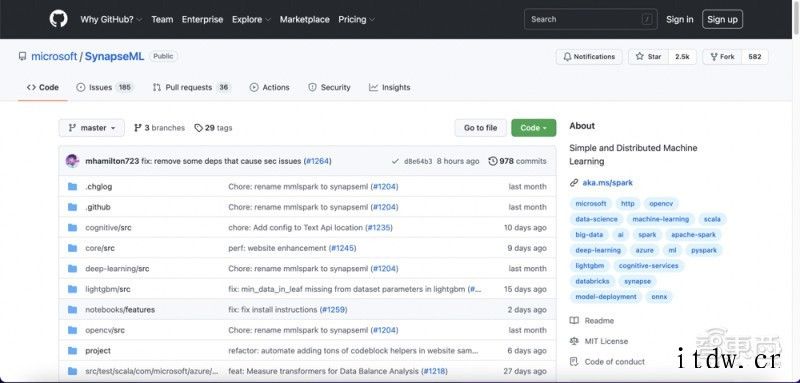
Task: Open the notebooks/features folder
Action: [x=120, y=310]
